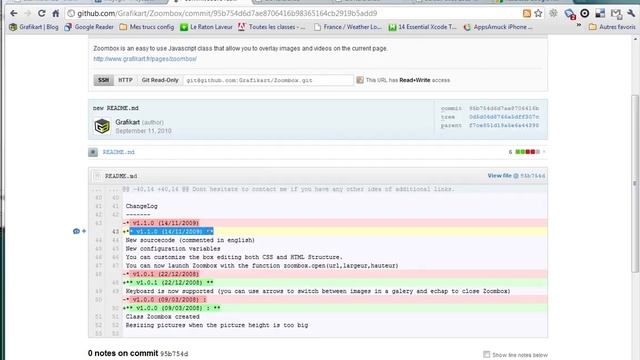640x360 pixels.
Task: Open the France / Weather bookmark
Action: [348, 27]
